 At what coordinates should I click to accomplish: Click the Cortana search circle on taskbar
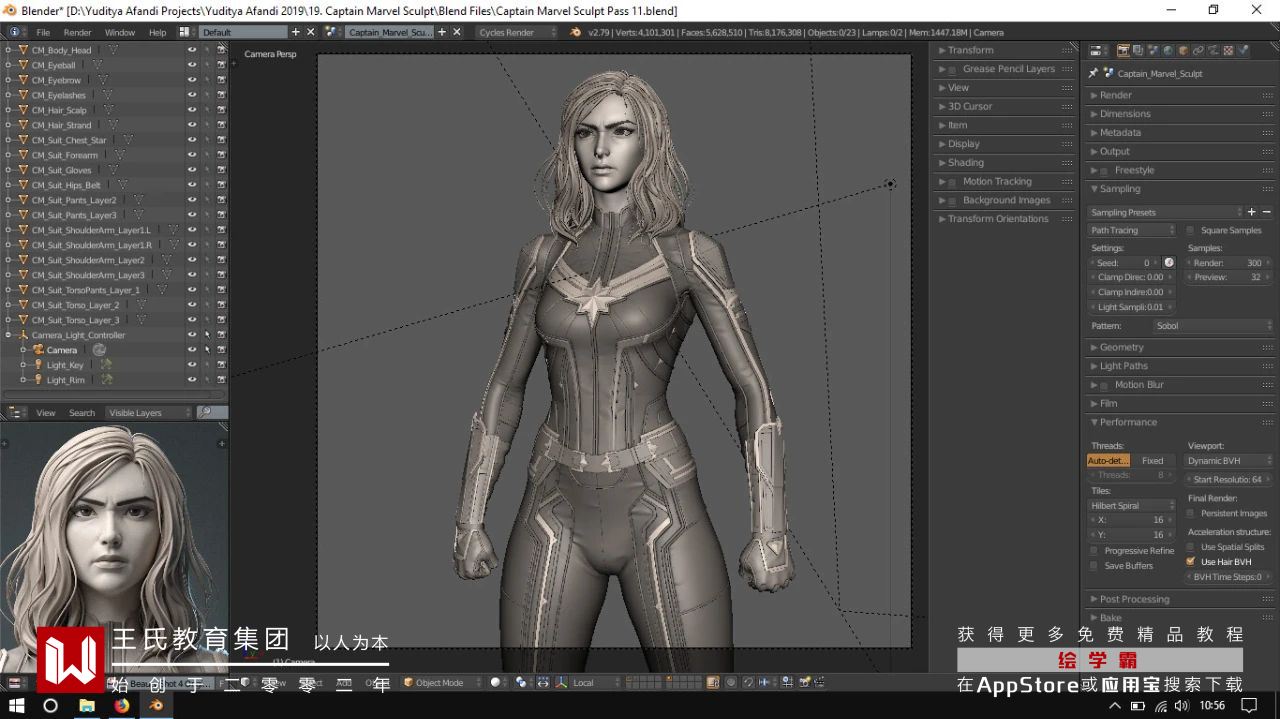(x=51, y=705)
